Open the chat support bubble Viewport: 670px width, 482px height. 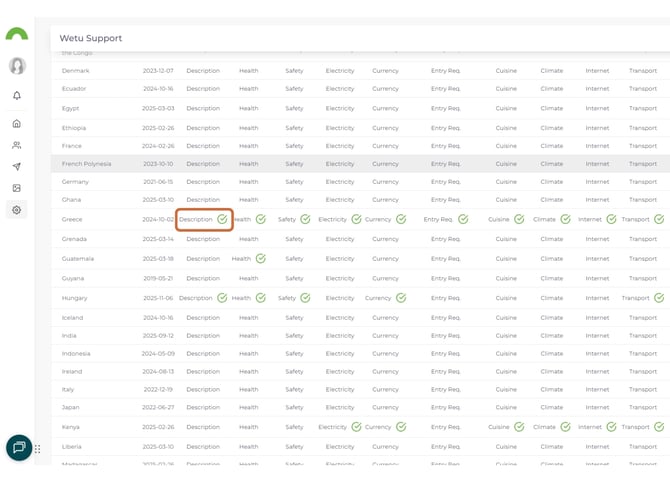coord(19,447)
